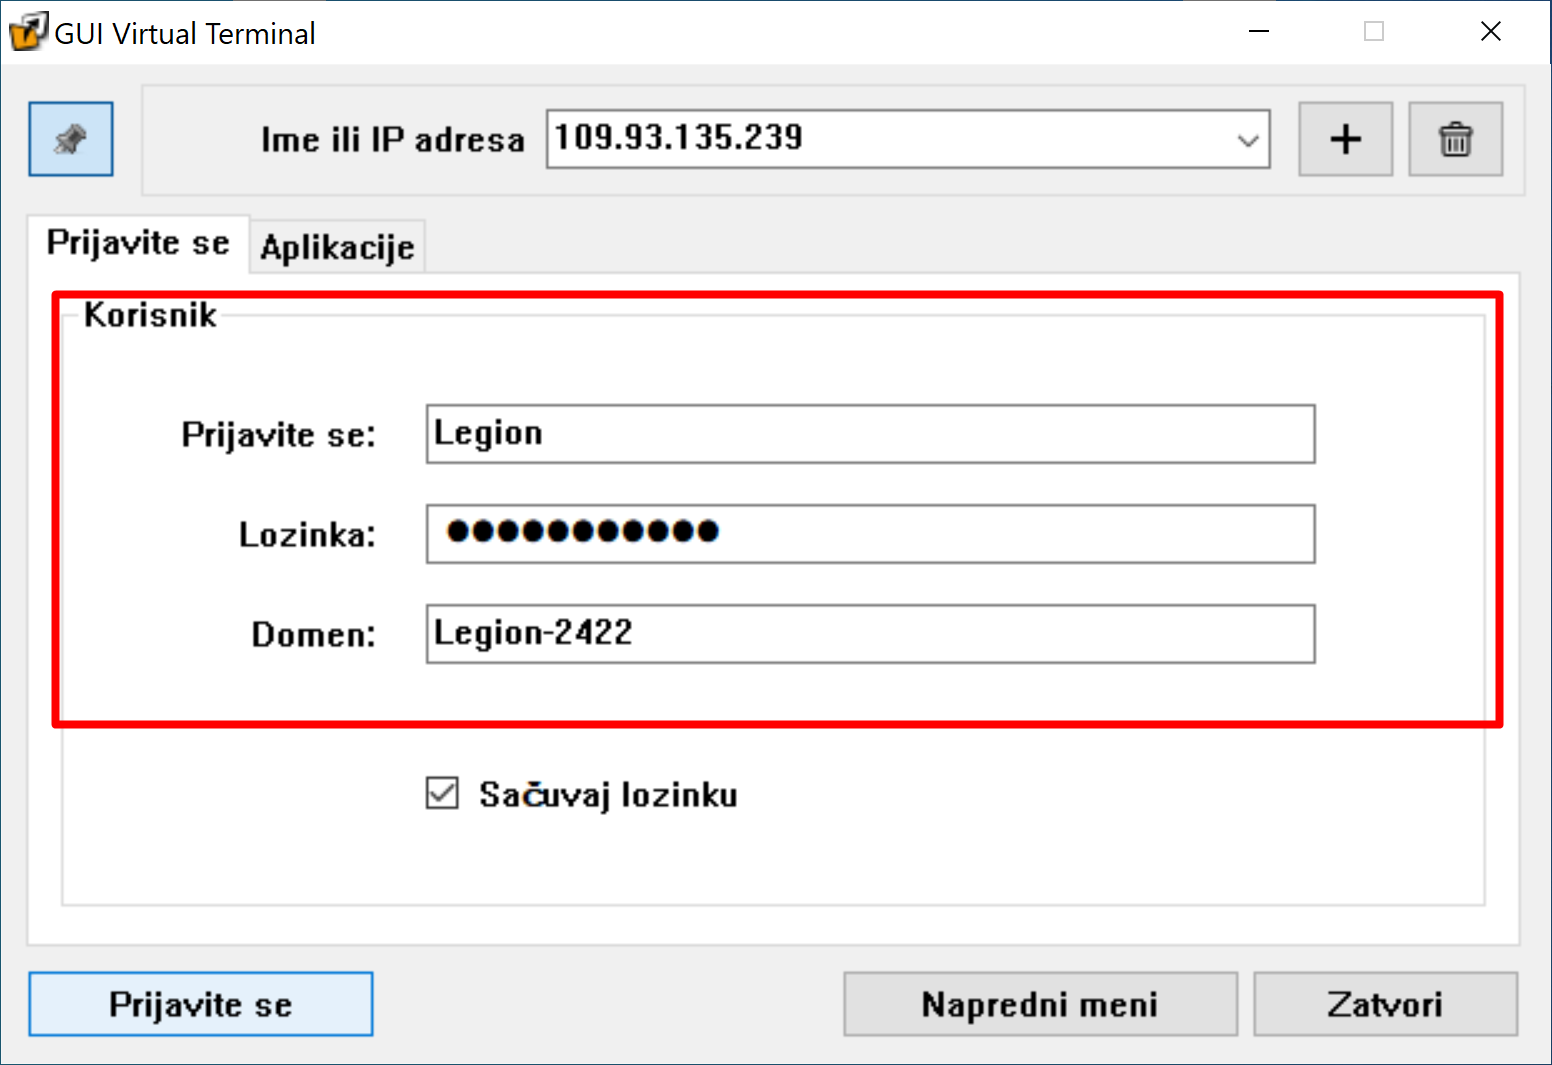Click the GUI Virtual Terminal app icon
1552x1065 pixels.
[27, 32]
